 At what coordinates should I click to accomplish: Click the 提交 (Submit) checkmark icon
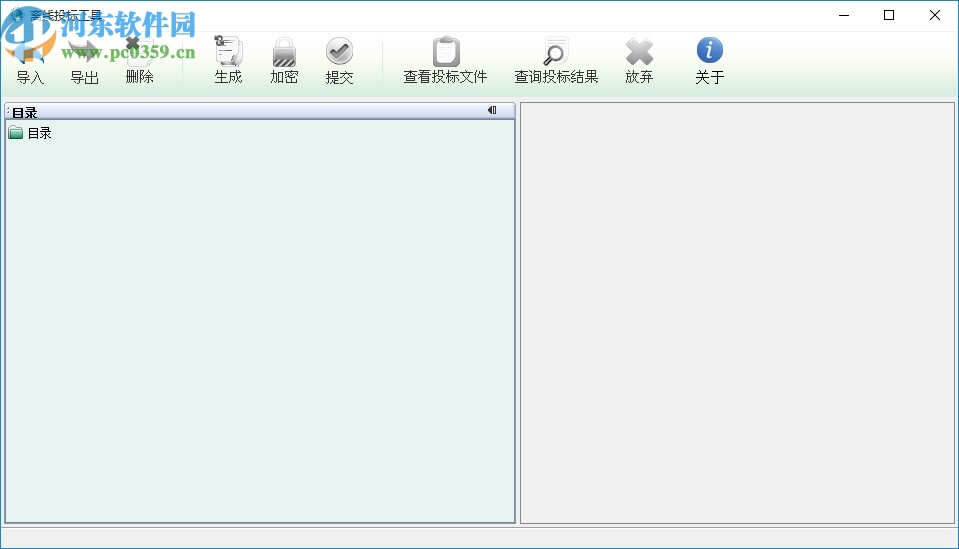339,51
